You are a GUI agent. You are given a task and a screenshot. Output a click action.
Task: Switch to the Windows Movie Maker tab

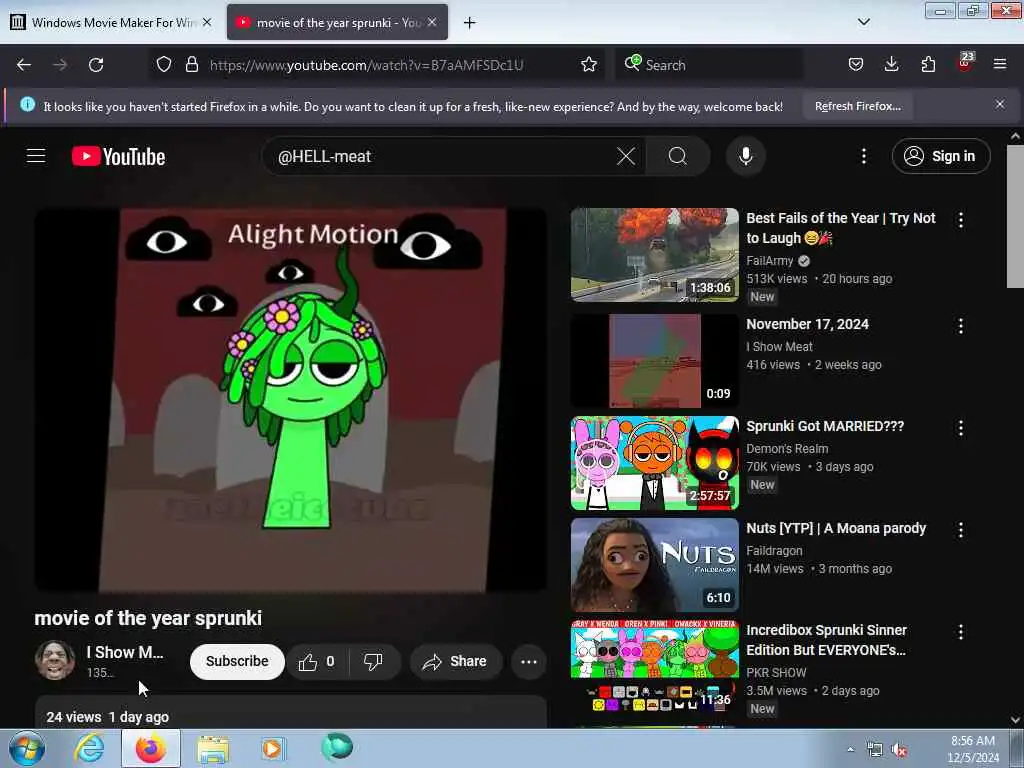click(112, 22)
